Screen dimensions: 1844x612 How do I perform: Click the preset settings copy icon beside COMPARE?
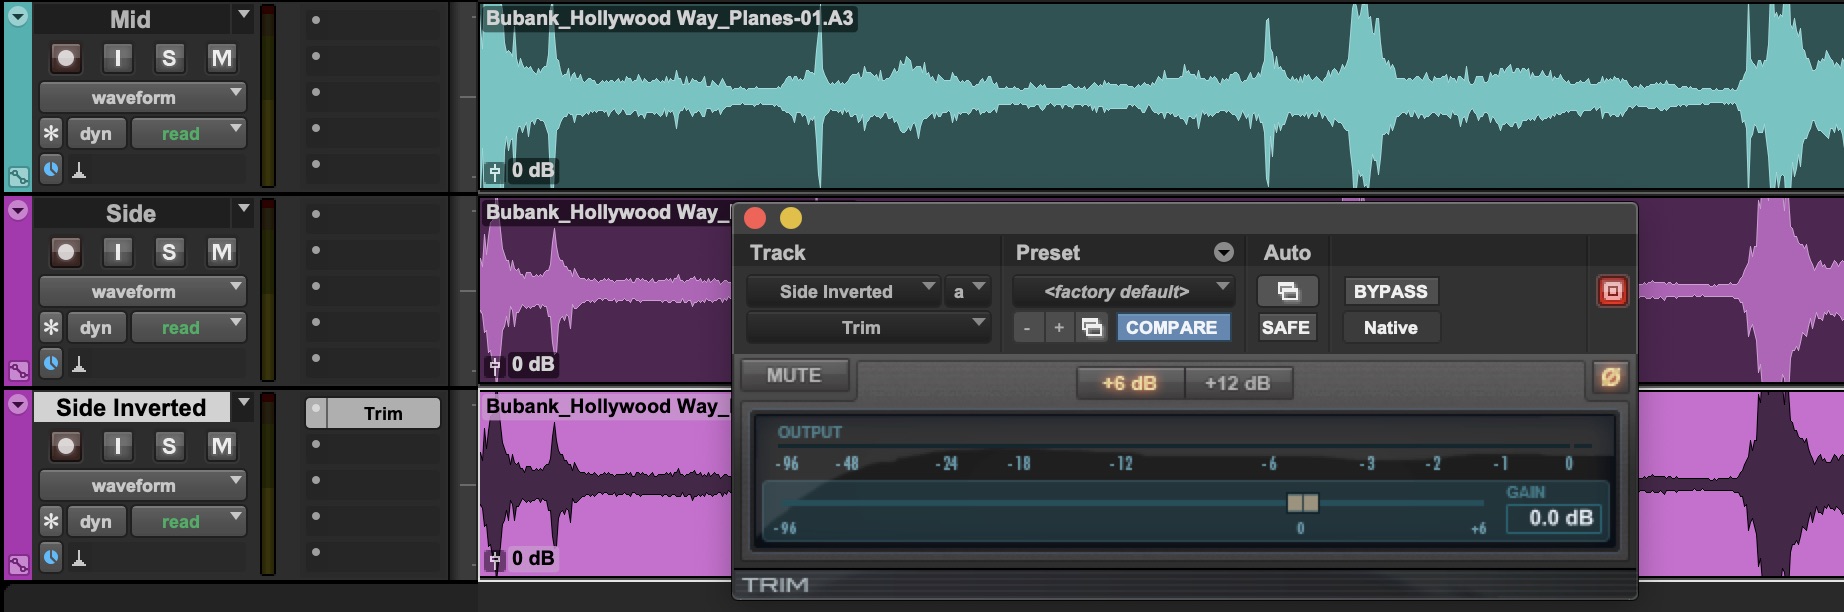pos(1092,328)
